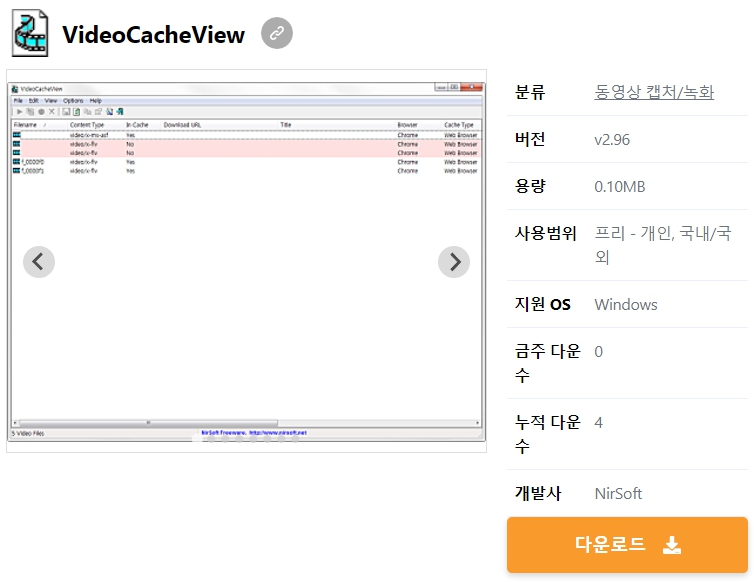Copy the page link with the chain icon
Viewport: 754px width, 583px height.
276,33
